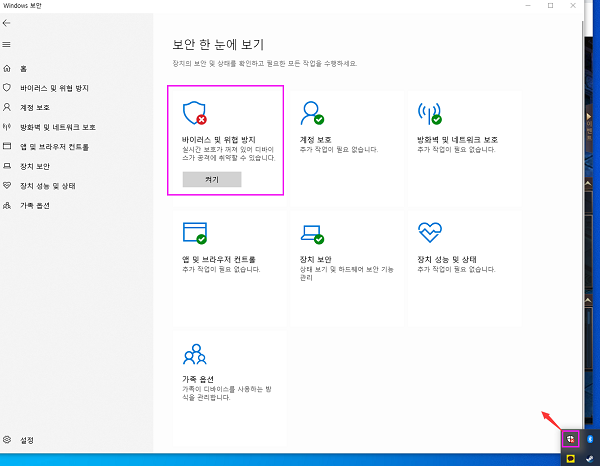Click the Steam tray icon

coord(590,458)
